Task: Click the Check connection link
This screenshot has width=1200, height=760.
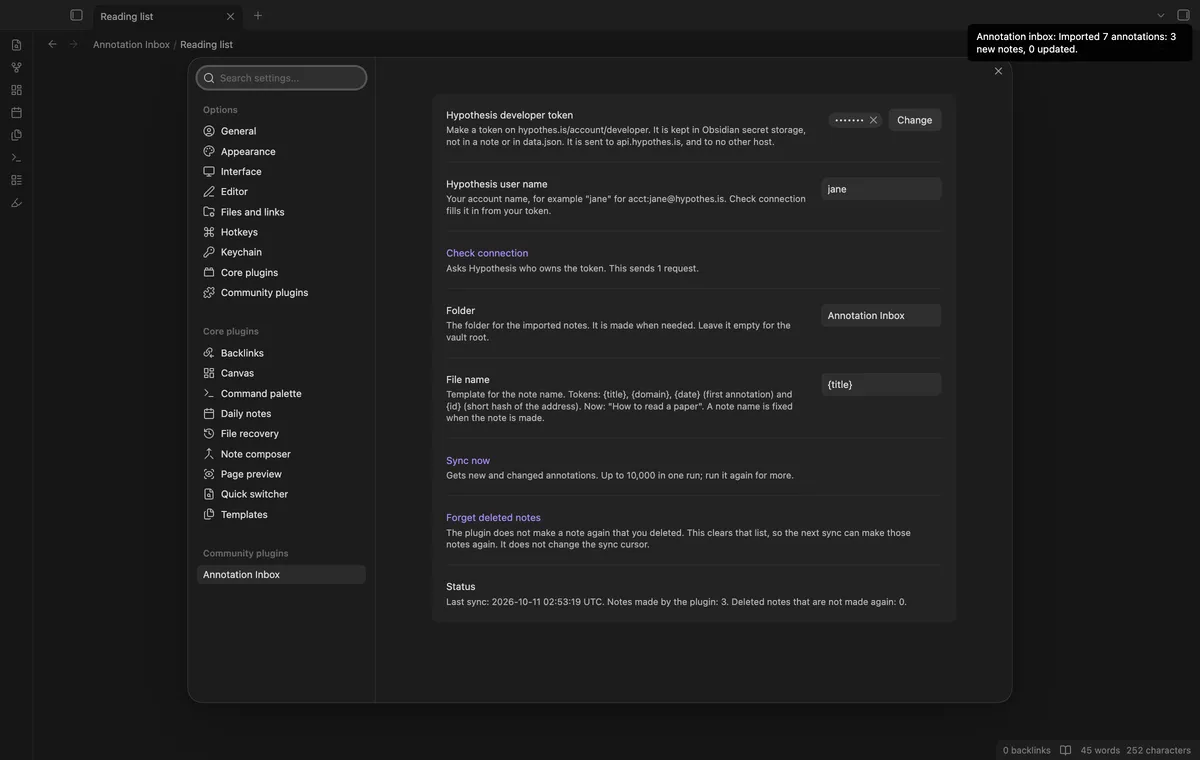Action: [x=487, y=253]
